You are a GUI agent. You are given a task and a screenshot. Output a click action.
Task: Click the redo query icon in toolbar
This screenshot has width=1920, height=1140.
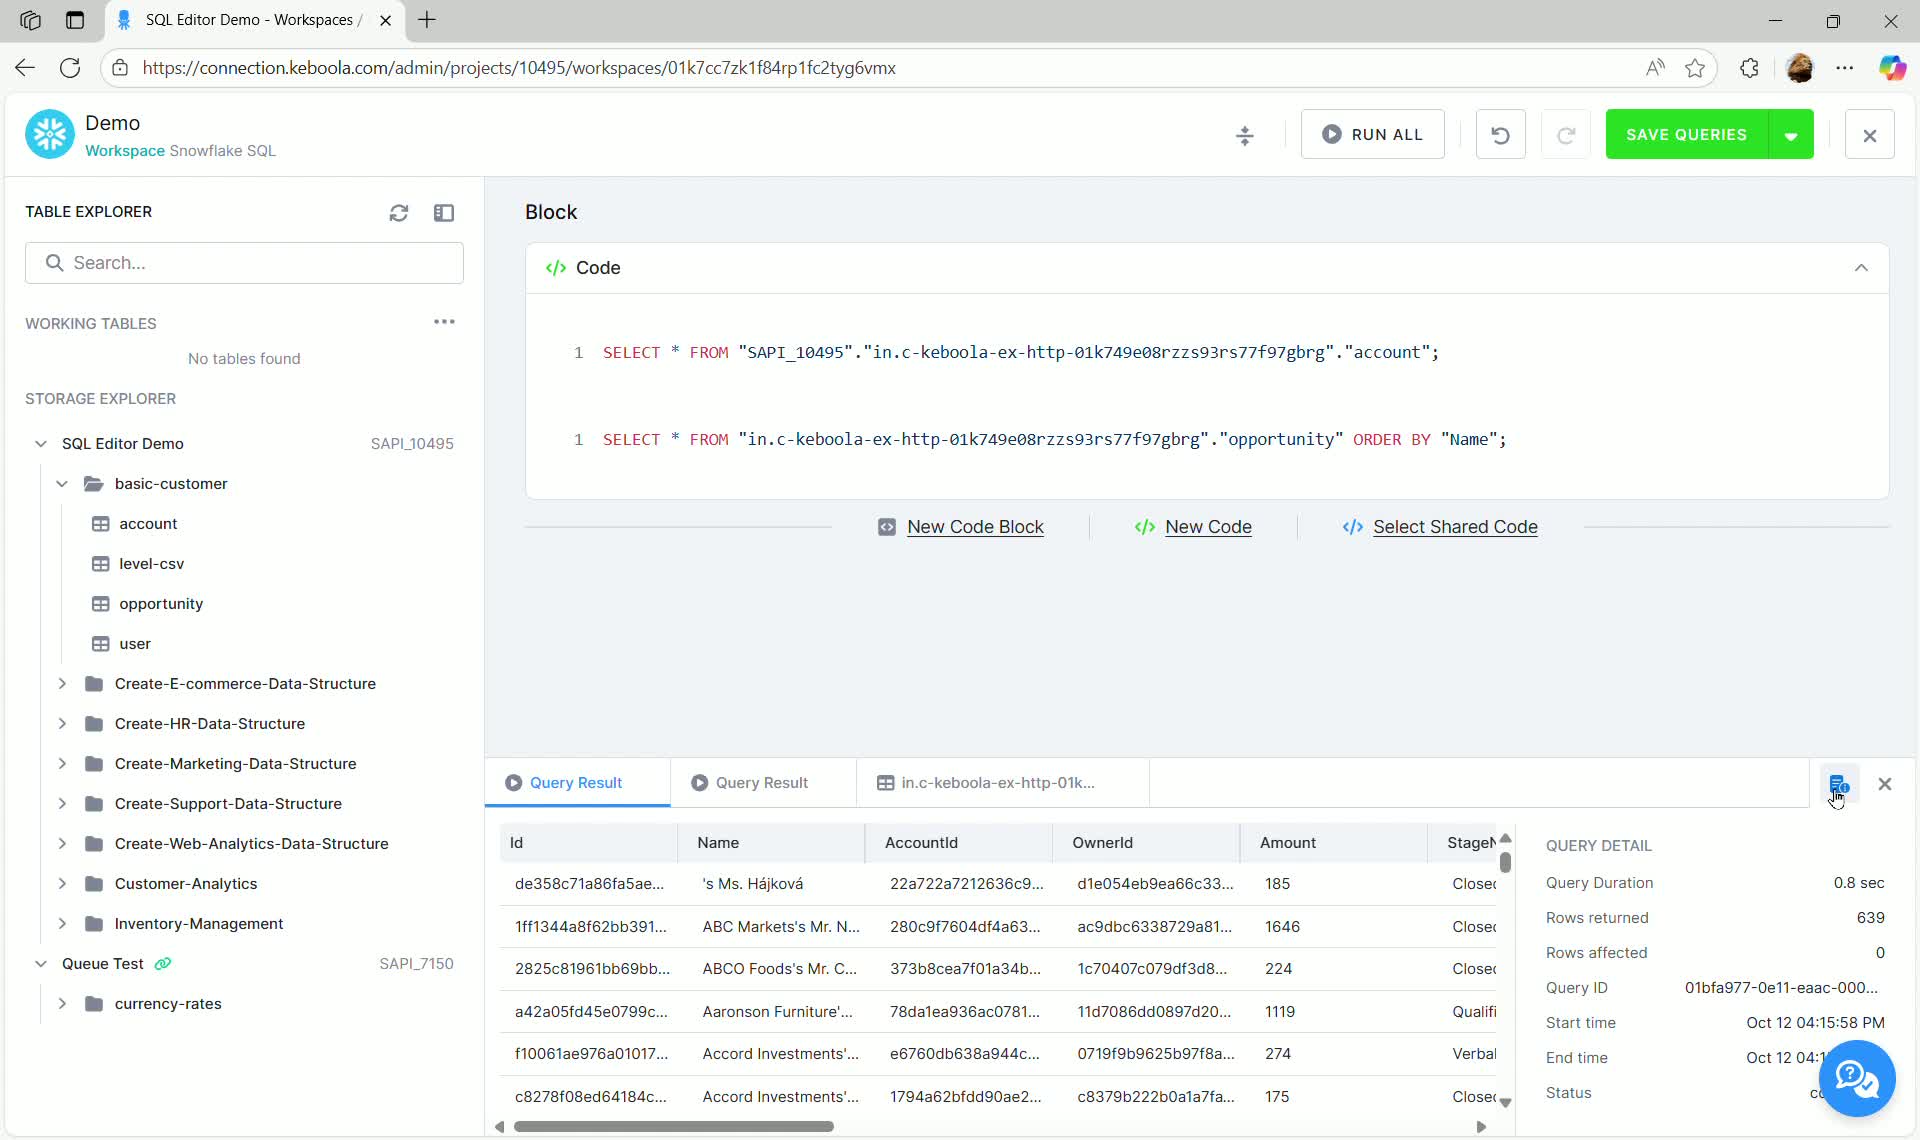coord(1566,134)
